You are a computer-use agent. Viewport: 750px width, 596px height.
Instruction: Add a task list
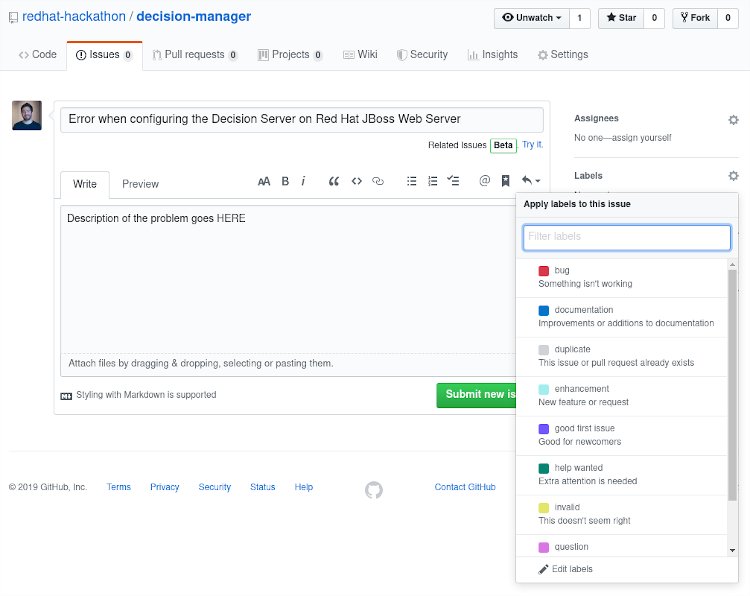pyautogui.click(x=453, y=181)
